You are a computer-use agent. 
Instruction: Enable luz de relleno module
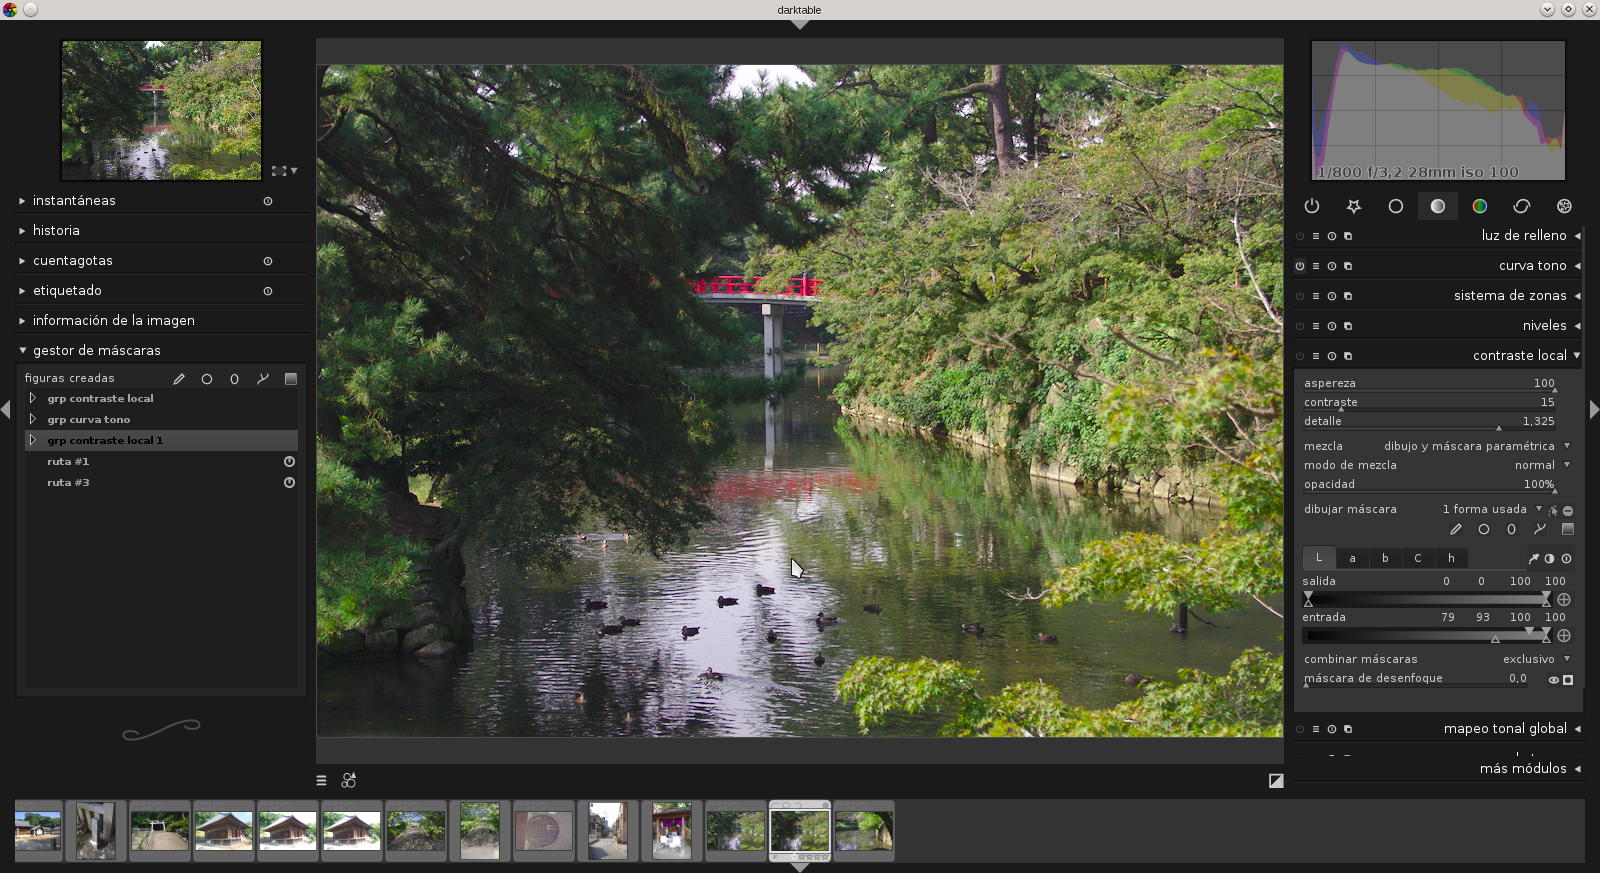1300,236
